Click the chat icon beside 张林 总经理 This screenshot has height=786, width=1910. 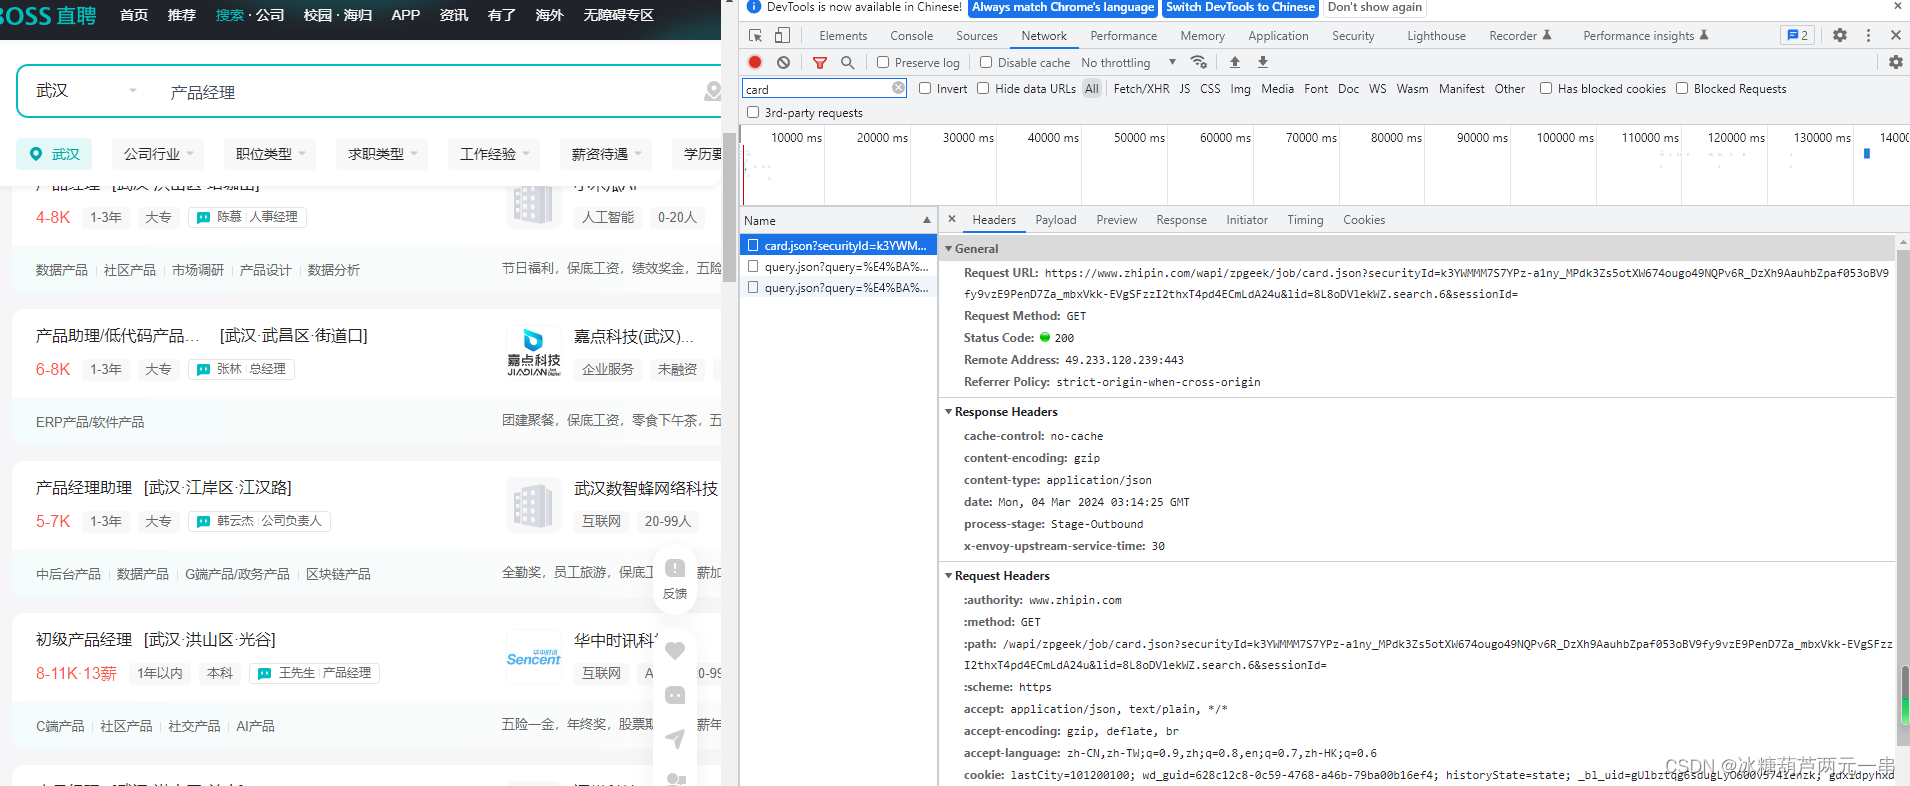[204, 369]
